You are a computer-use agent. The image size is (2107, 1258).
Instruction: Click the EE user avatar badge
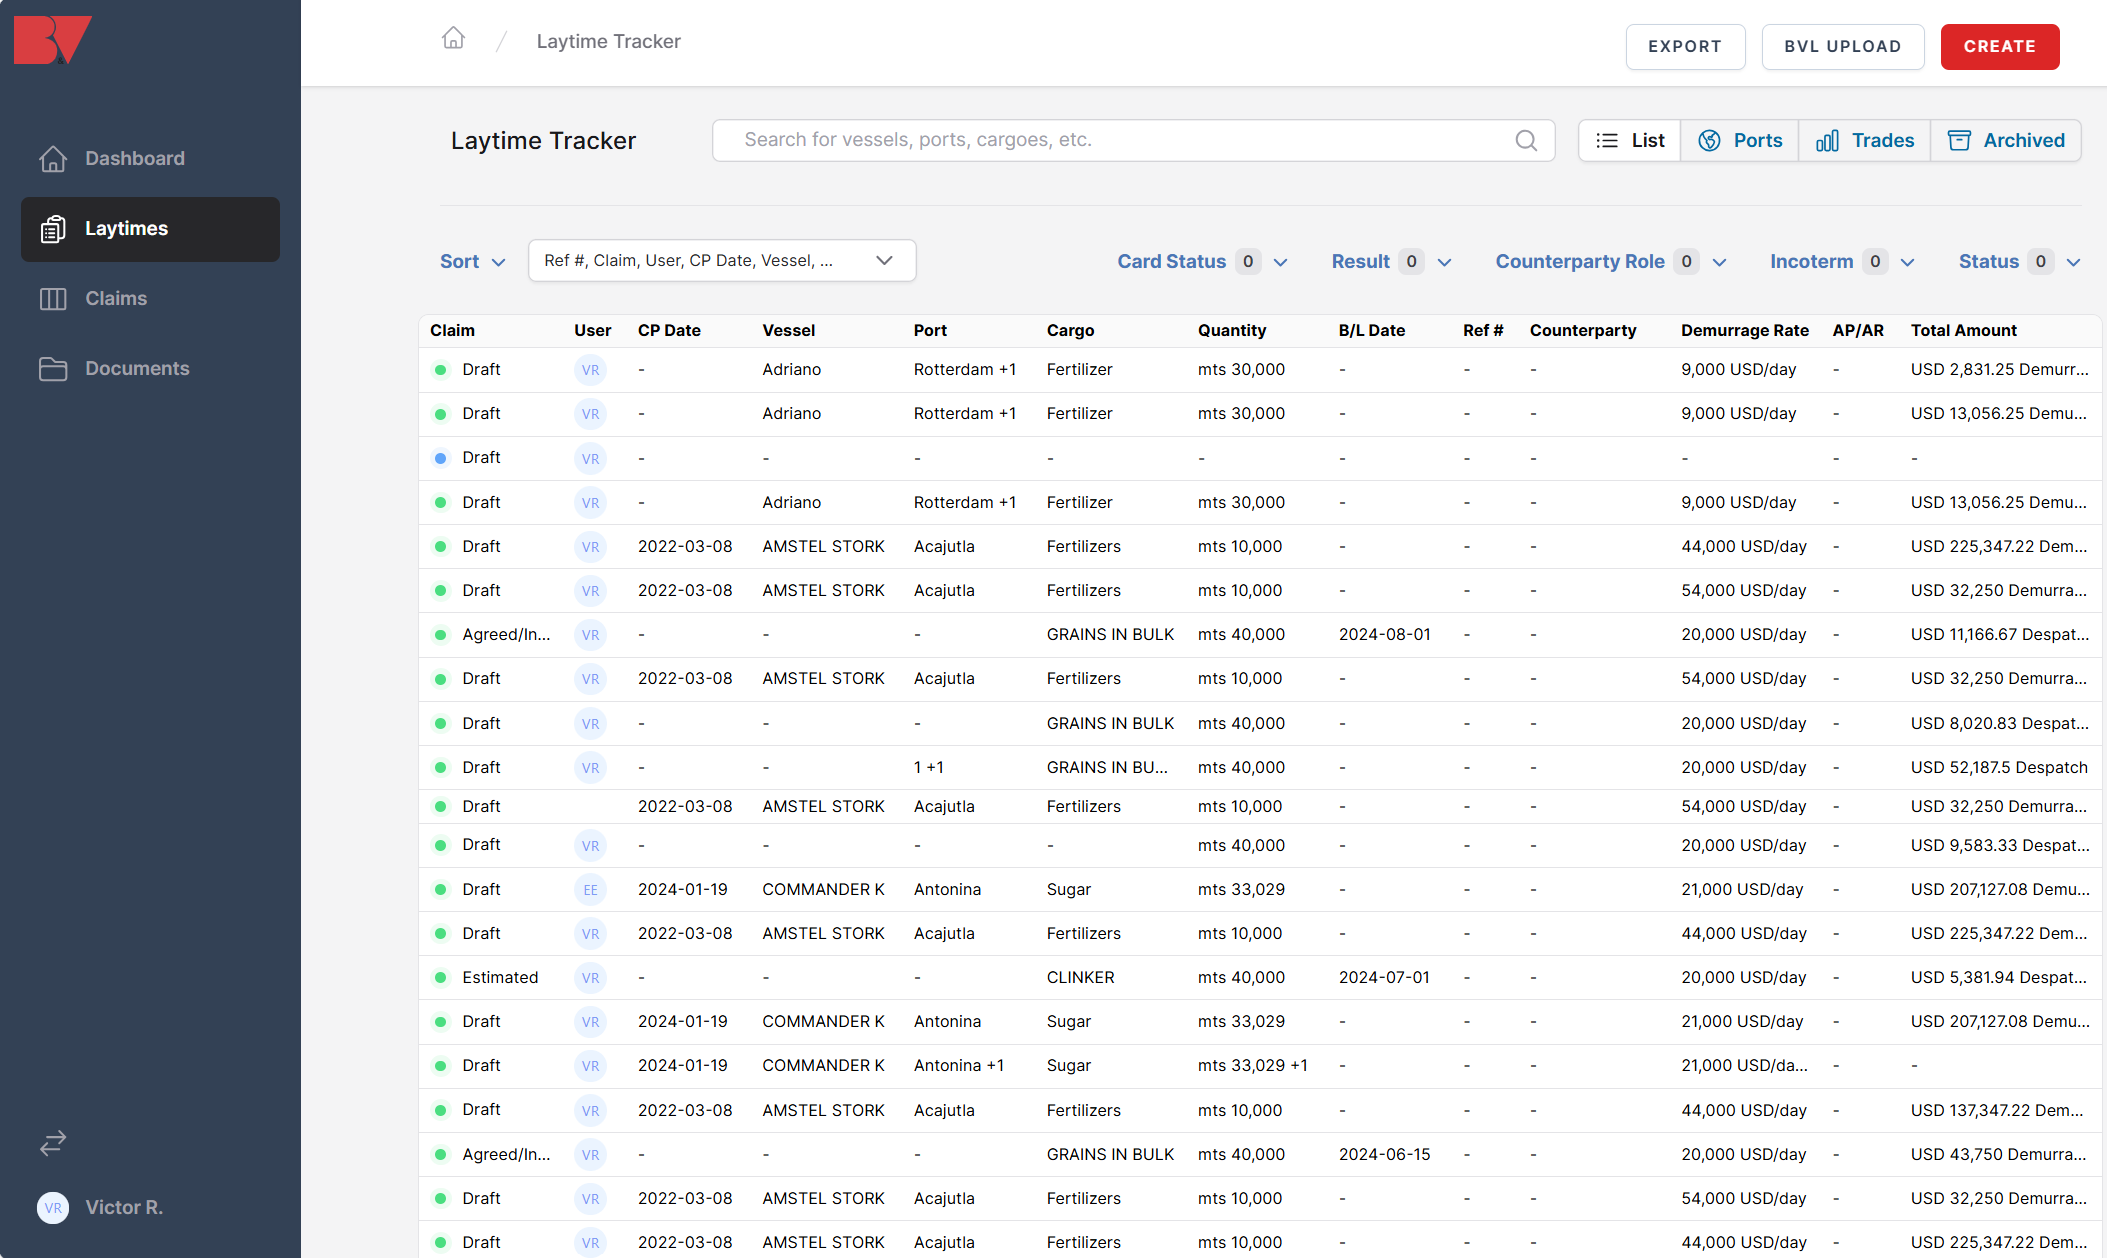tap(590, 890)
